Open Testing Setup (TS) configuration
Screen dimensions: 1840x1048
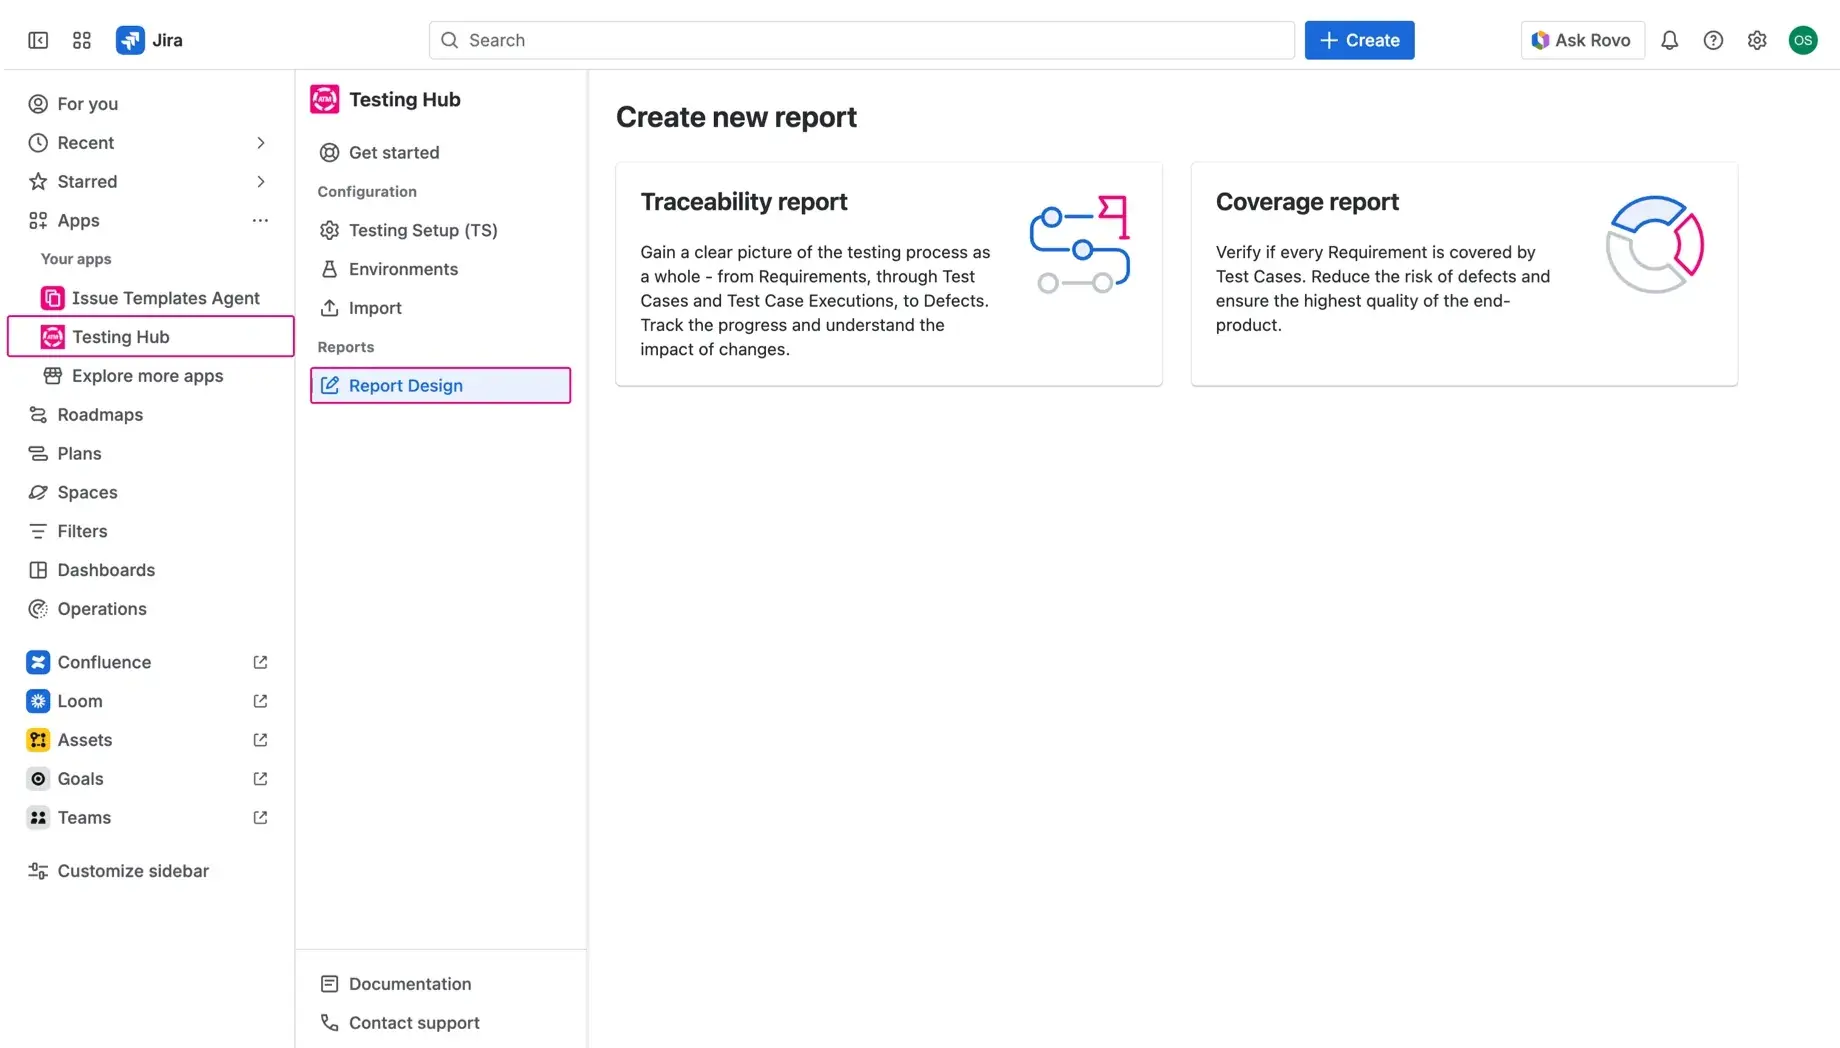coord(423,230)
